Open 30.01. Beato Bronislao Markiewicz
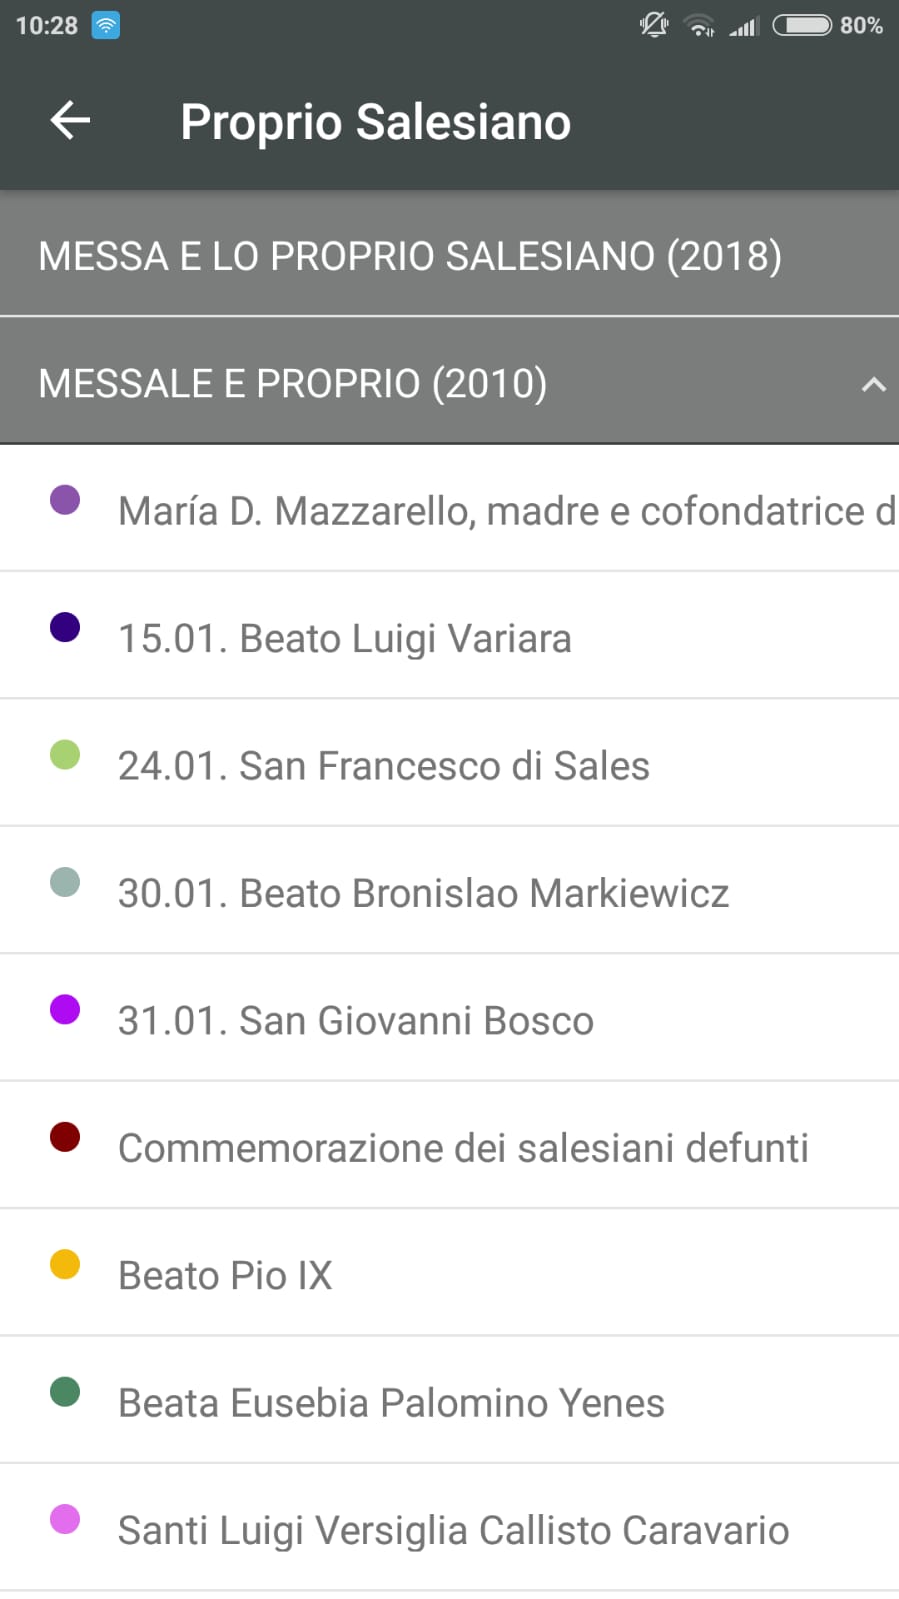This screenshot has height=1599, width=899. click(424, 893)
